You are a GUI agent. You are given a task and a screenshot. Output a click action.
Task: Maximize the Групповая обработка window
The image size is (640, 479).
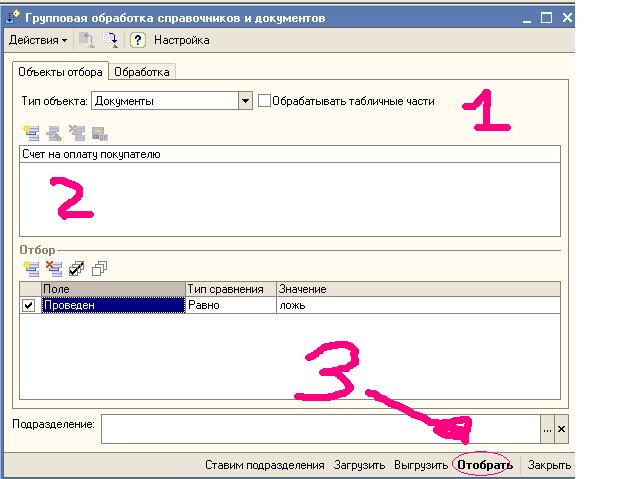click(x=547, y=18)
